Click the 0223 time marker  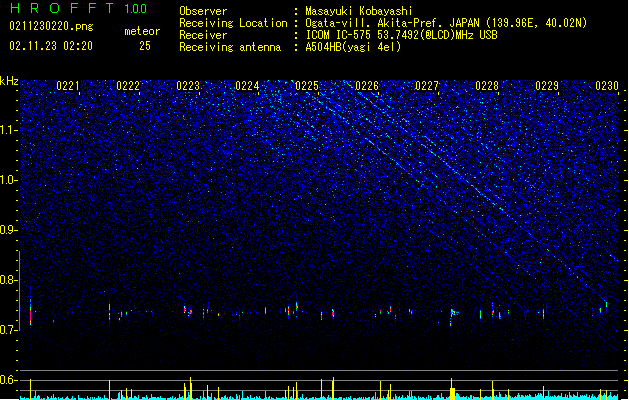point(188,85)
